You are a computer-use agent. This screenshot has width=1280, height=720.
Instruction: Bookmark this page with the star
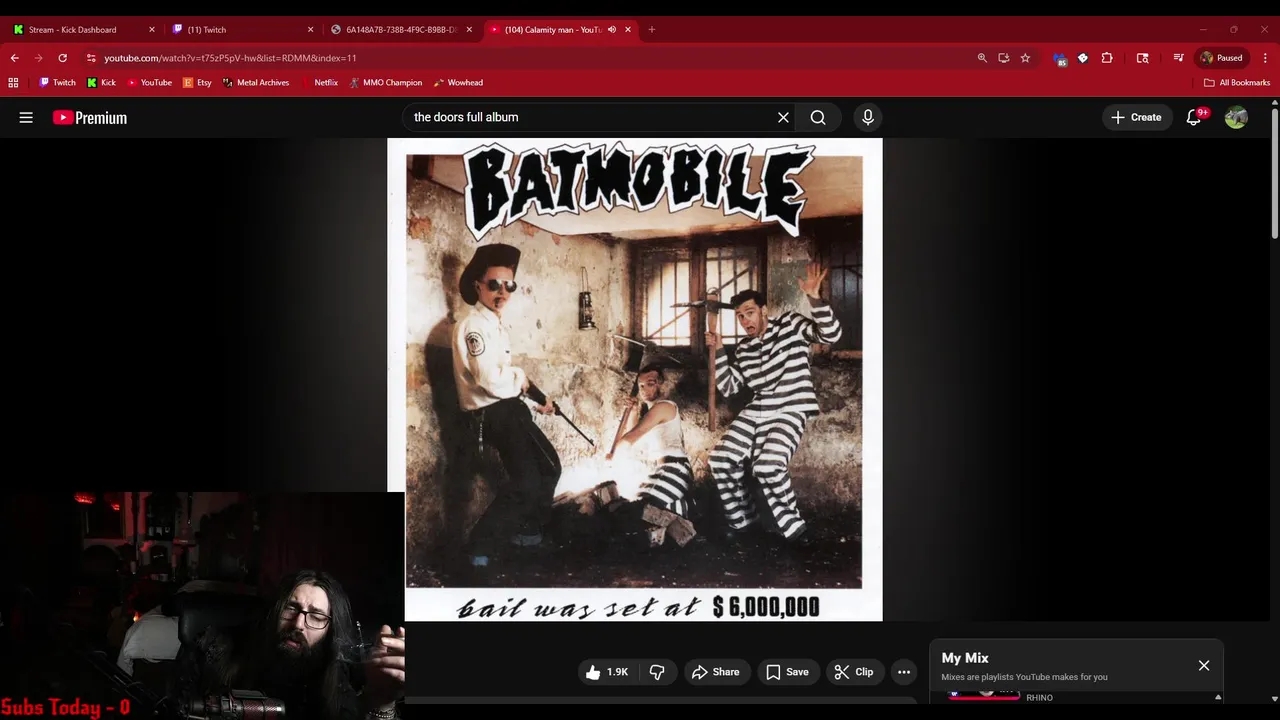click(1025, 58)
